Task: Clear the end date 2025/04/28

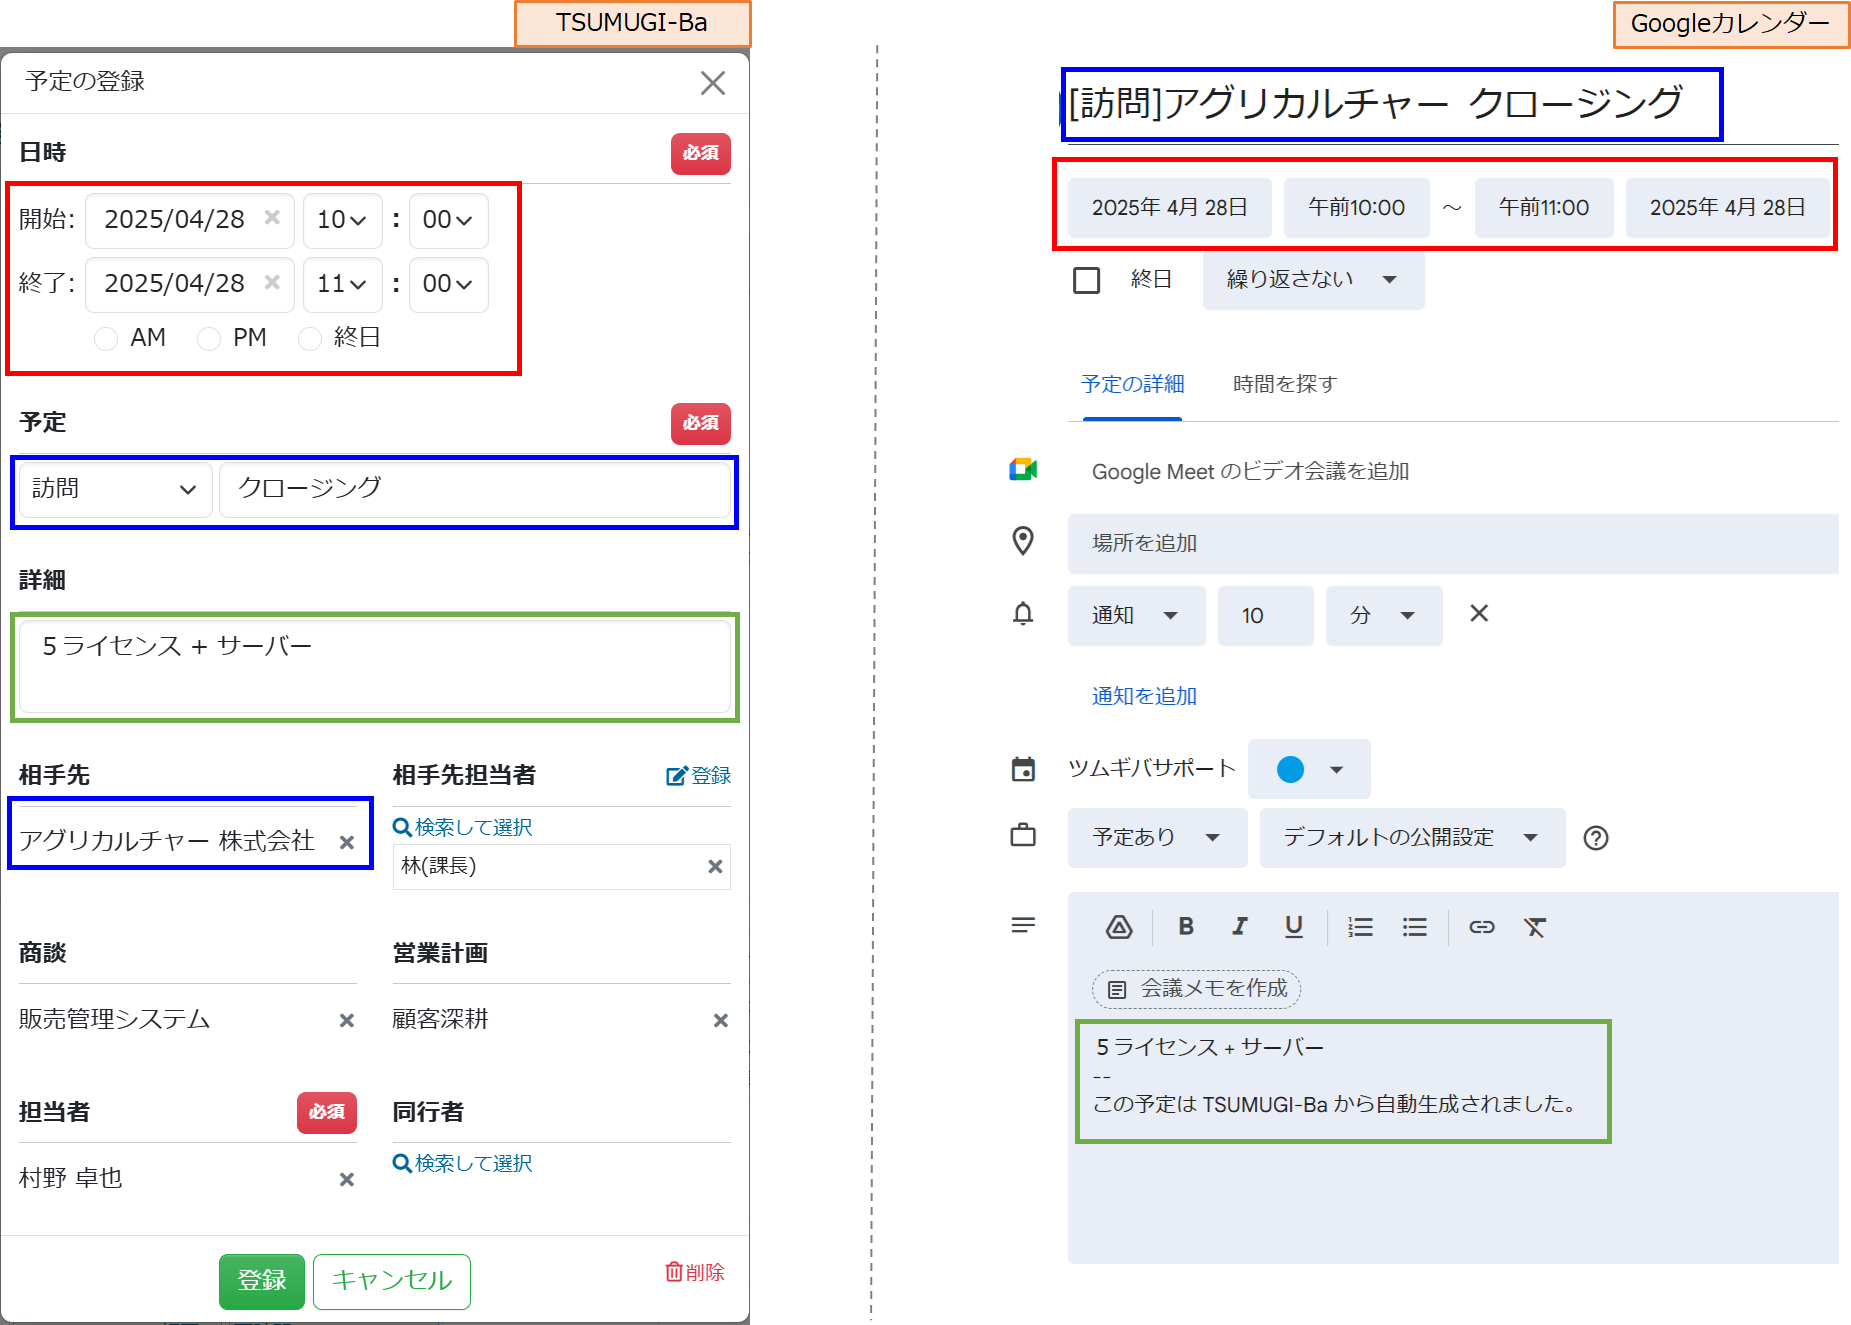Action: point(272,282)
